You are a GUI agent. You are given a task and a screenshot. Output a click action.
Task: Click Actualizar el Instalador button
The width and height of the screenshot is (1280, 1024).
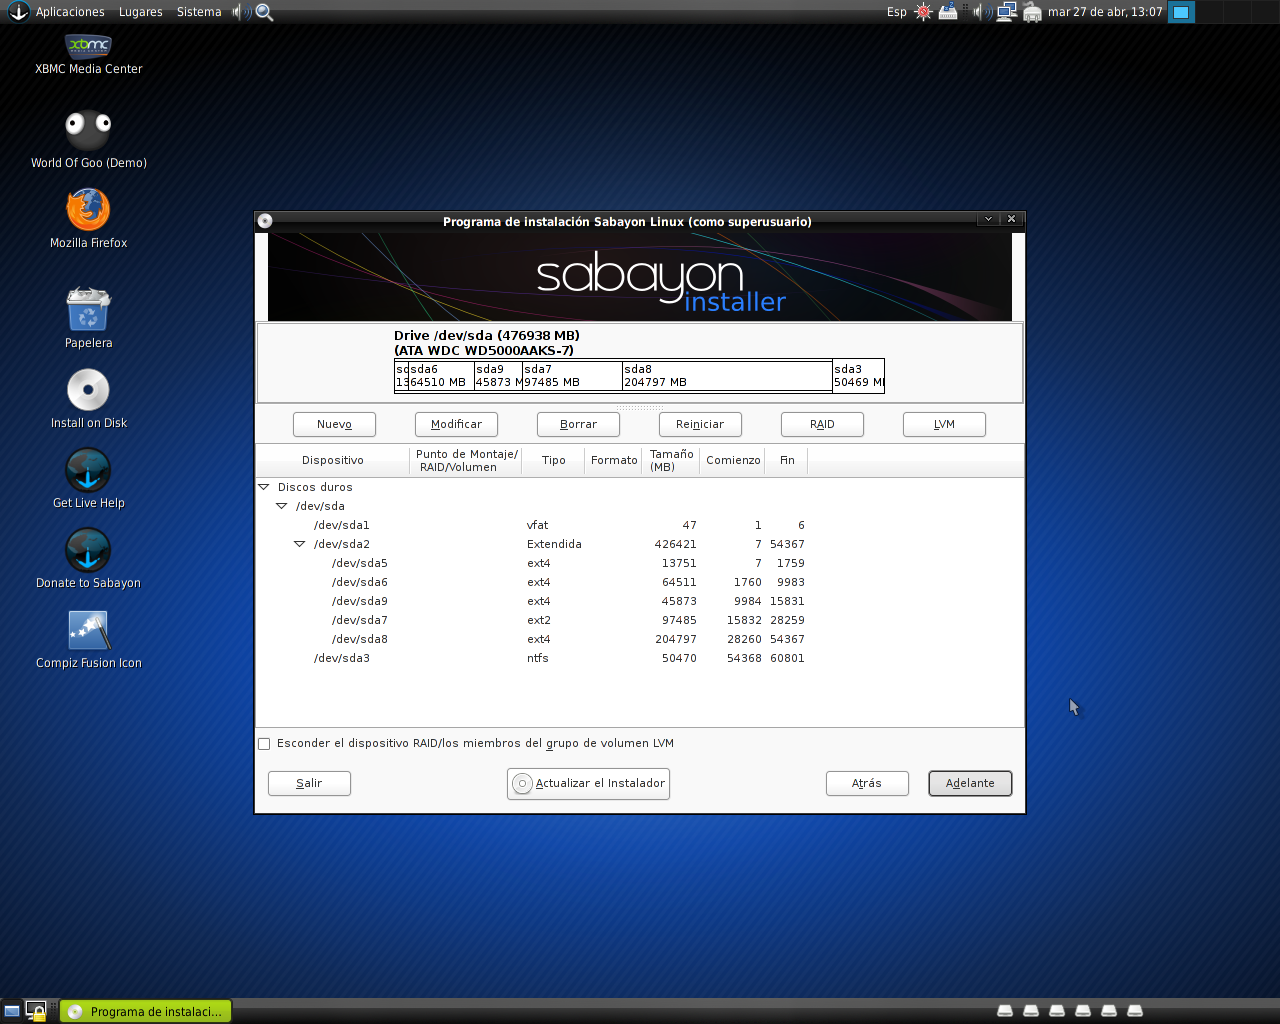[x=588, y=783]
